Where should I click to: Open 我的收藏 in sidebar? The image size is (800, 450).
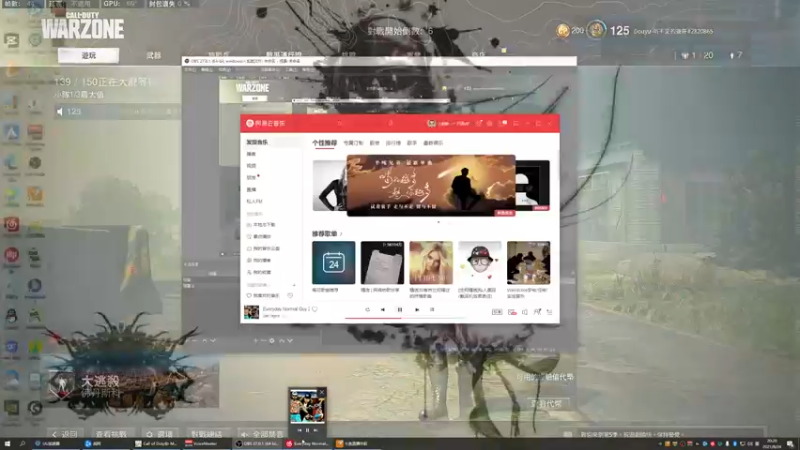pyautogui.click(x=259, y=272)
